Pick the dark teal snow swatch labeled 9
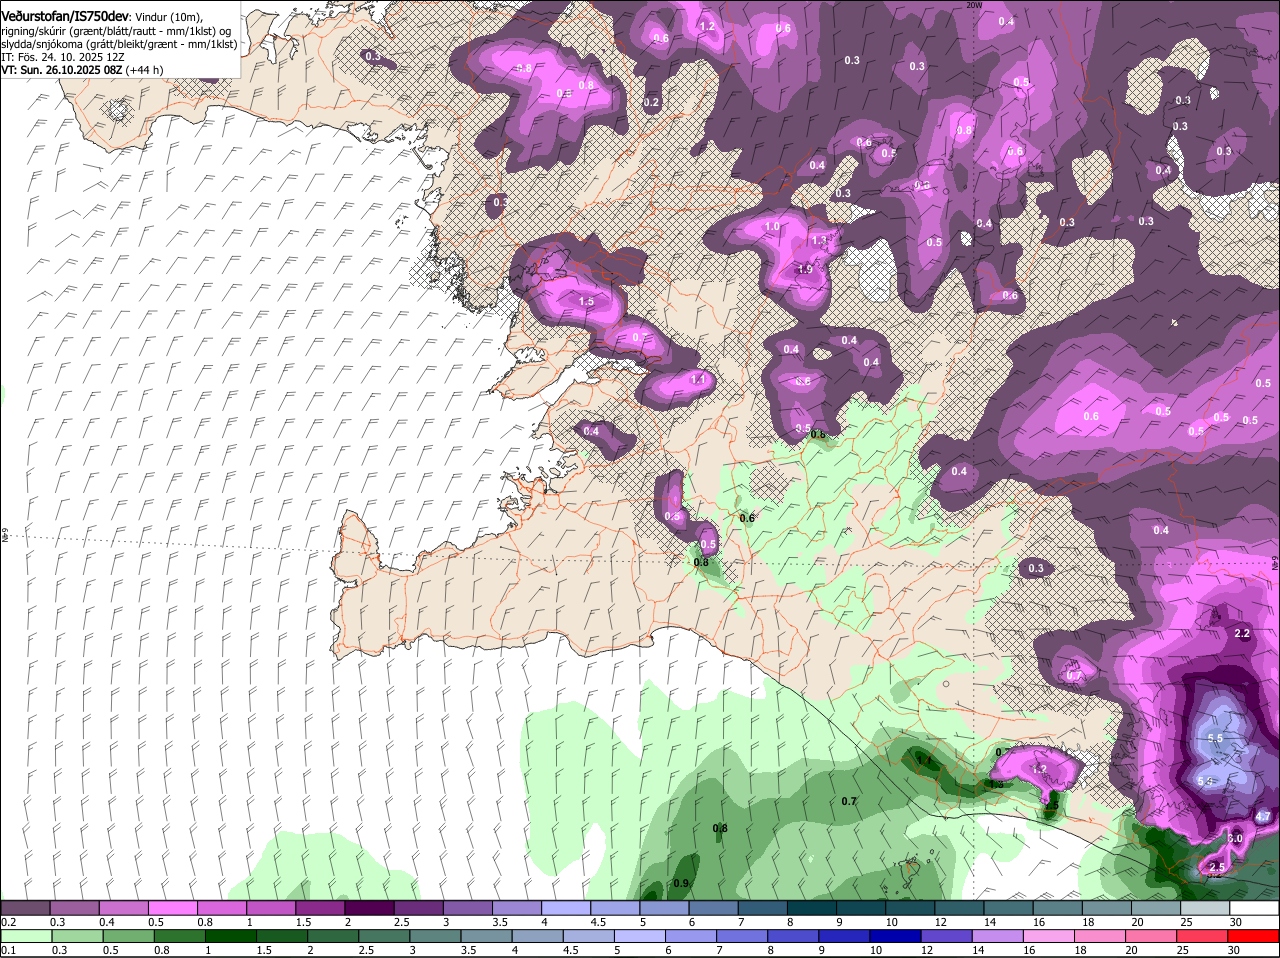The image size is (1280, 958). pyautogui.click(x=862, y=908)
